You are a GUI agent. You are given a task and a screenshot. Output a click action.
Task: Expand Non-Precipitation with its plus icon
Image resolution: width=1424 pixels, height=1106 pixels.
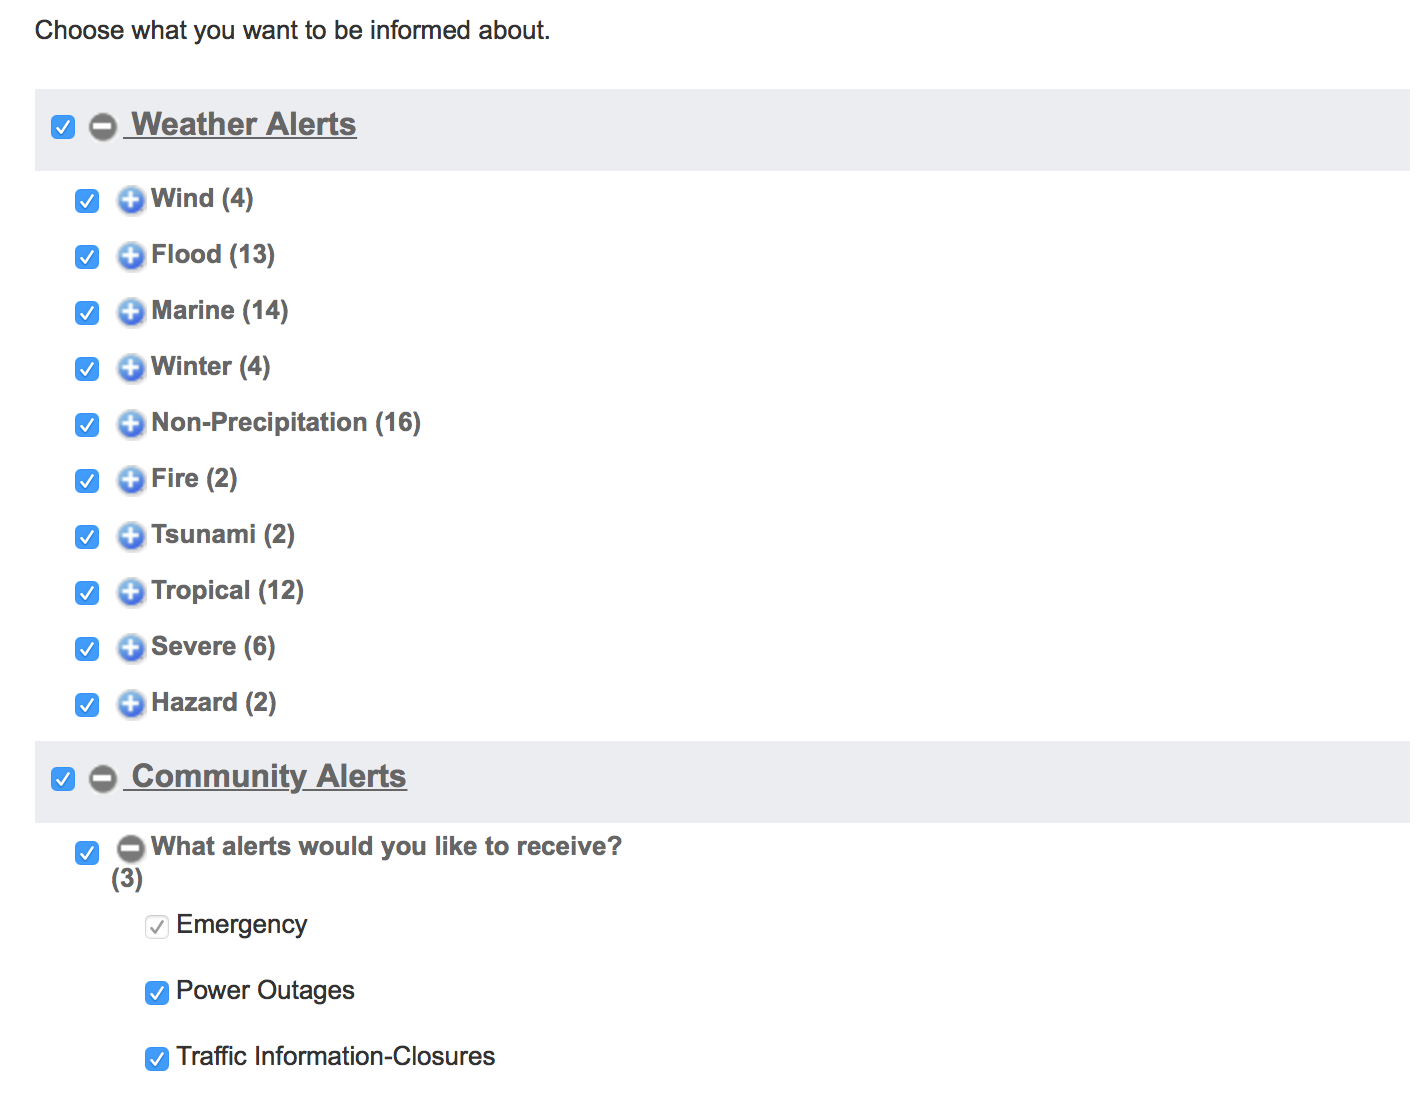(x=131, y=424)
